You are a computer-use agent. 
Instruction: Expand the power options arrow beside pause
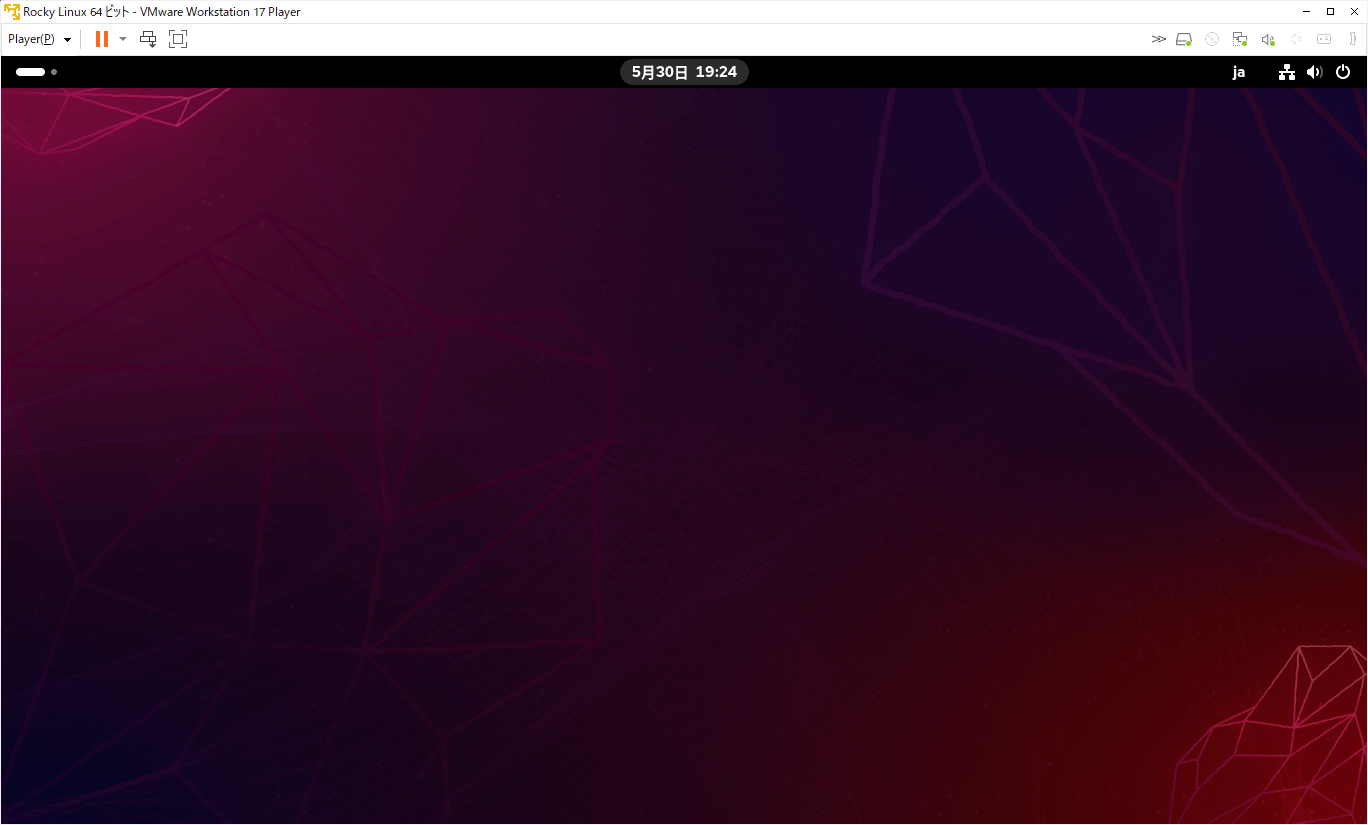coord(123,39)
